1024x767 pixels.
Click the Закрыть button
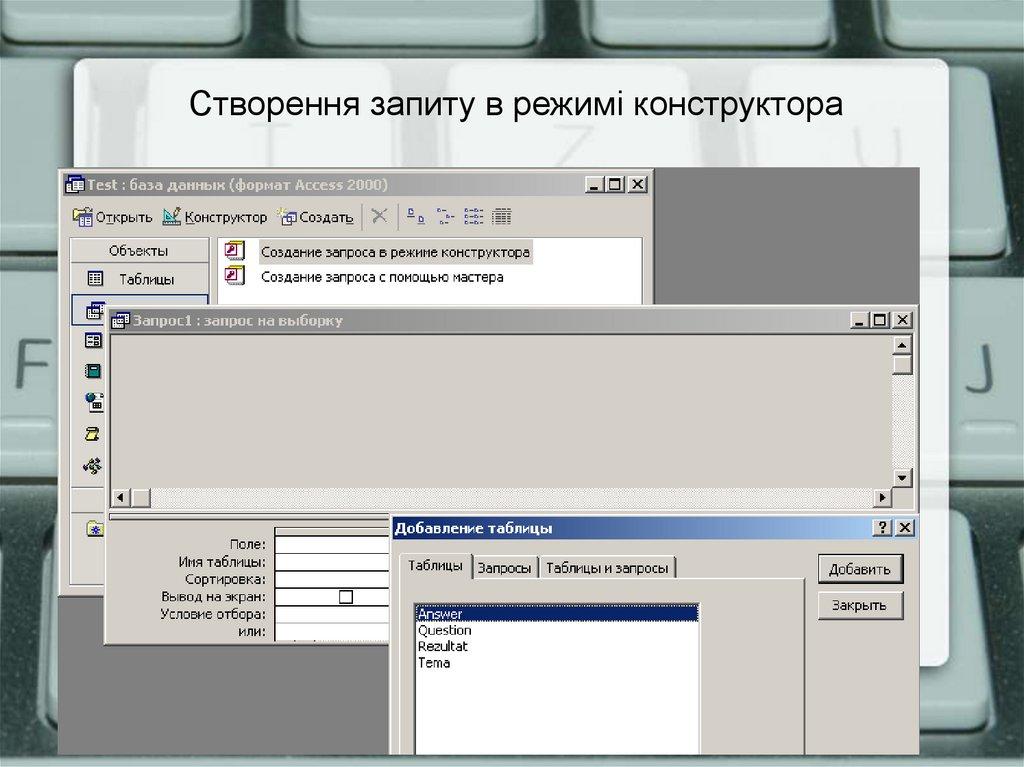coord(859,604)
